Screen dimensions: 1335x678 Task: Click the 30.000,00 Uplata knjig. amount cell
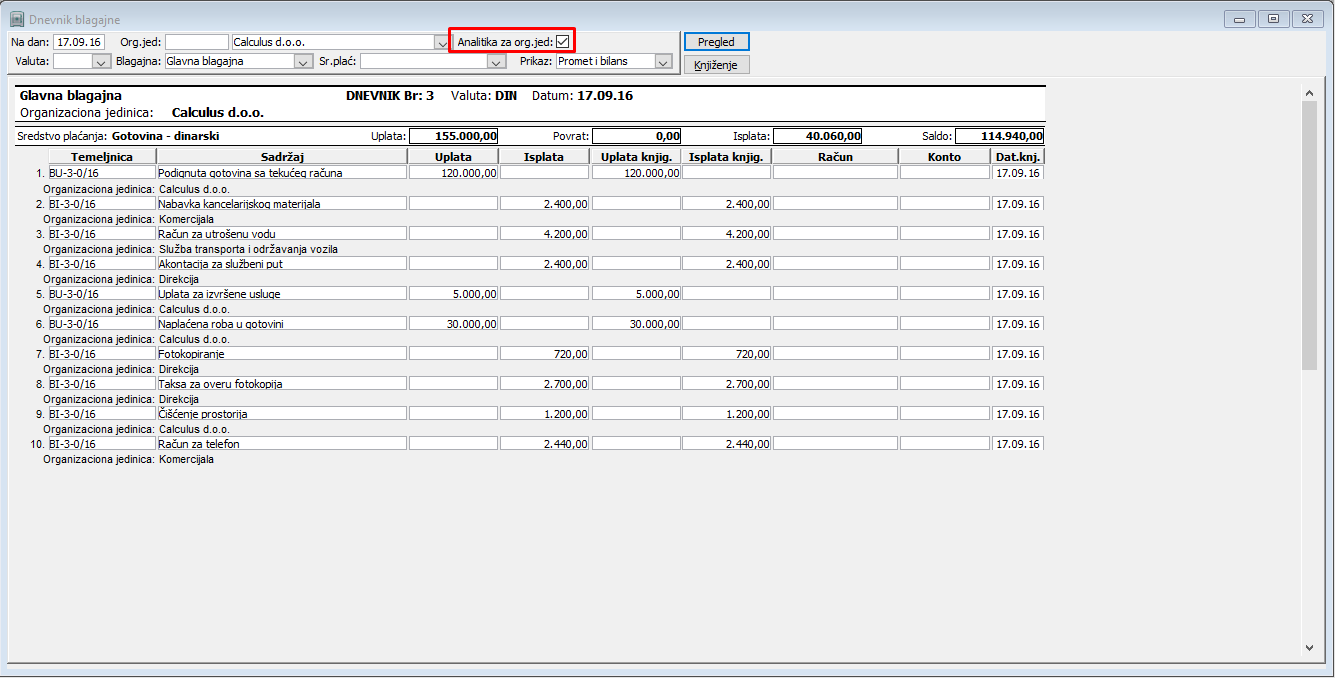pyautogui.click(x=636, y=323)
